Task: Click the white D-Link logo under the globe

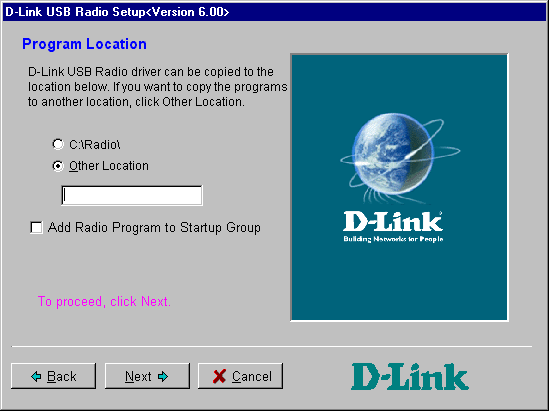Action: (393, 221)
